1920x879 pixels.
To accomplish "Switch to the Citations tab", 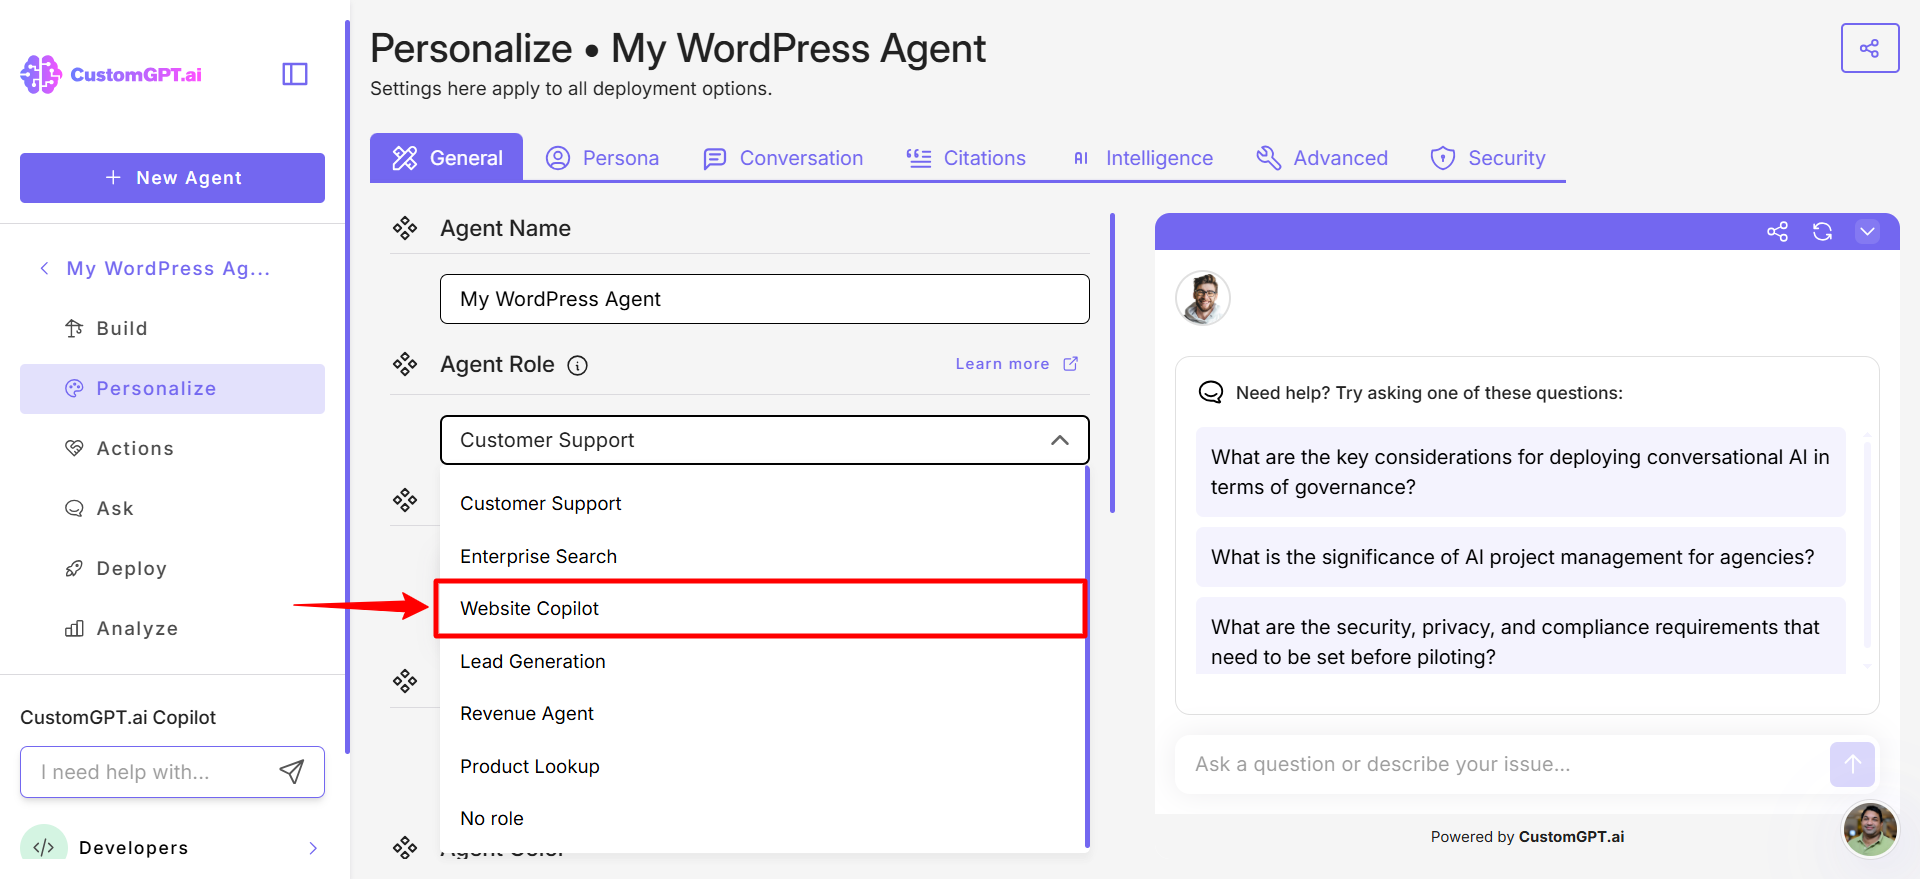I will [x=966, y=158].
